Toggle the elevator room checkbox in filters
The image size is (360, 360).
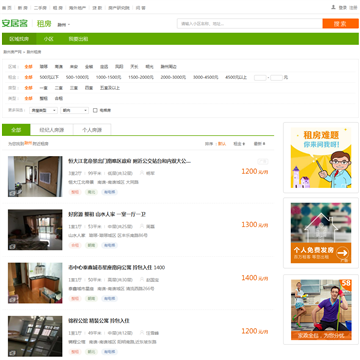[95, 110]
